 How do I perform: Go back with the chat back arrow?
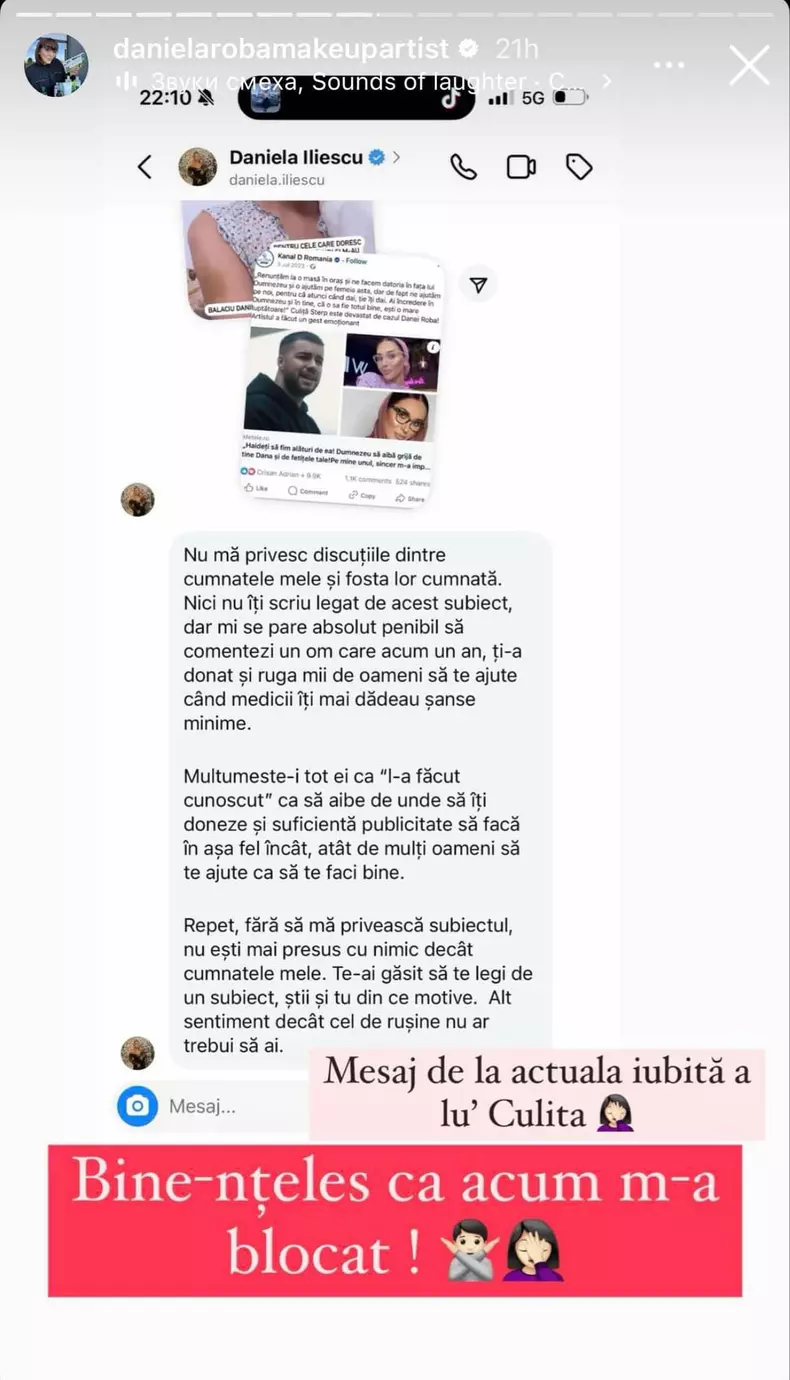tap(145, 167)
